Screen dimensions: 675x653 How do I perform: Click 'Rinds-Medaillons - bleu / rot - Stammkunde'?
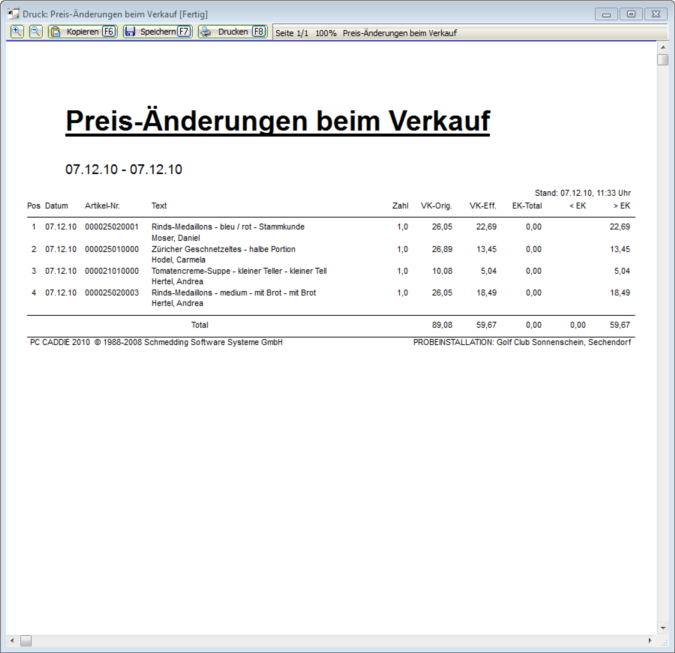click(x=228, y=227)
